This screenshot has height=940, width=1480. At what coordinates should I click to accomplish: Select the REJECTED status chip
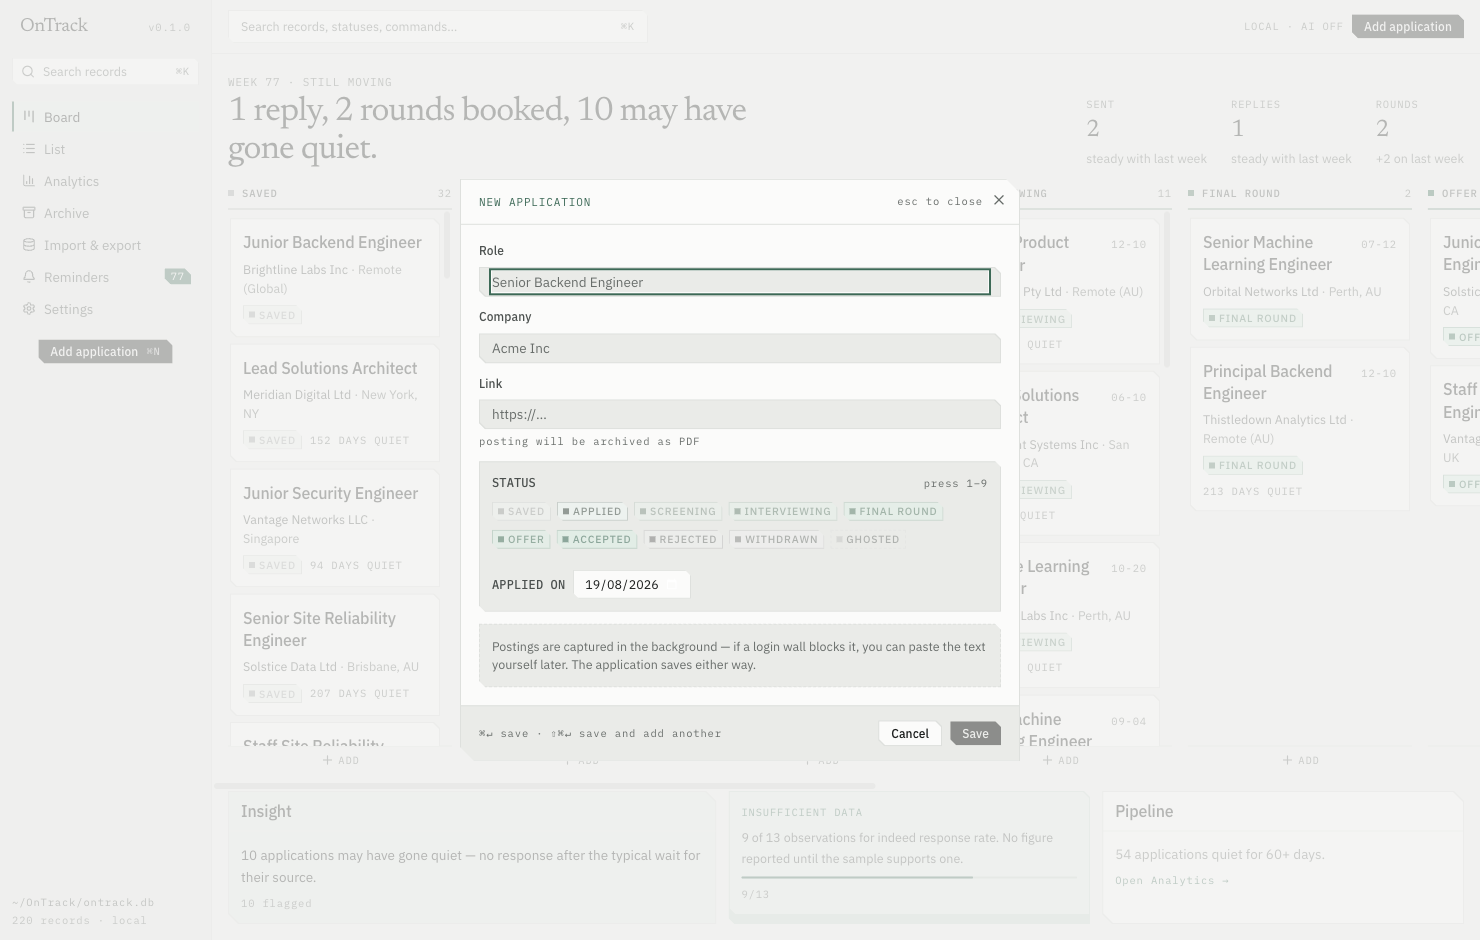point(683,539)
